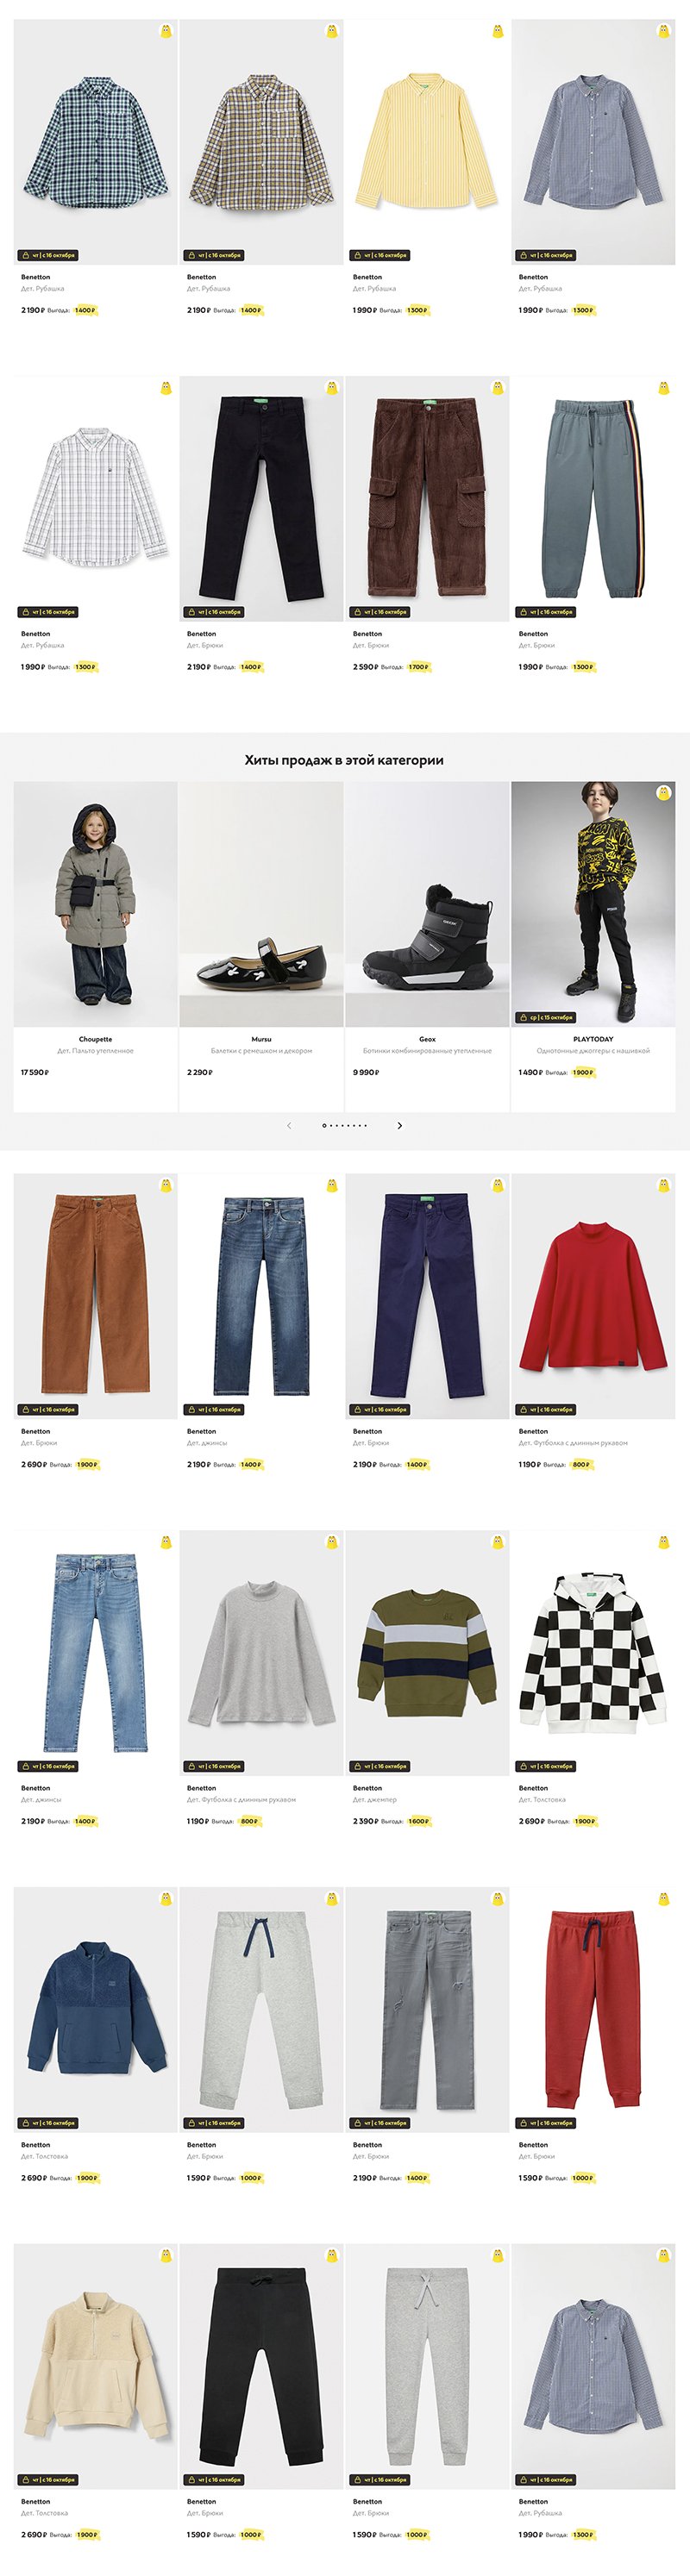Open Choupette insulated coat product
Screen dimensions: 690x2576
(95, 903)
